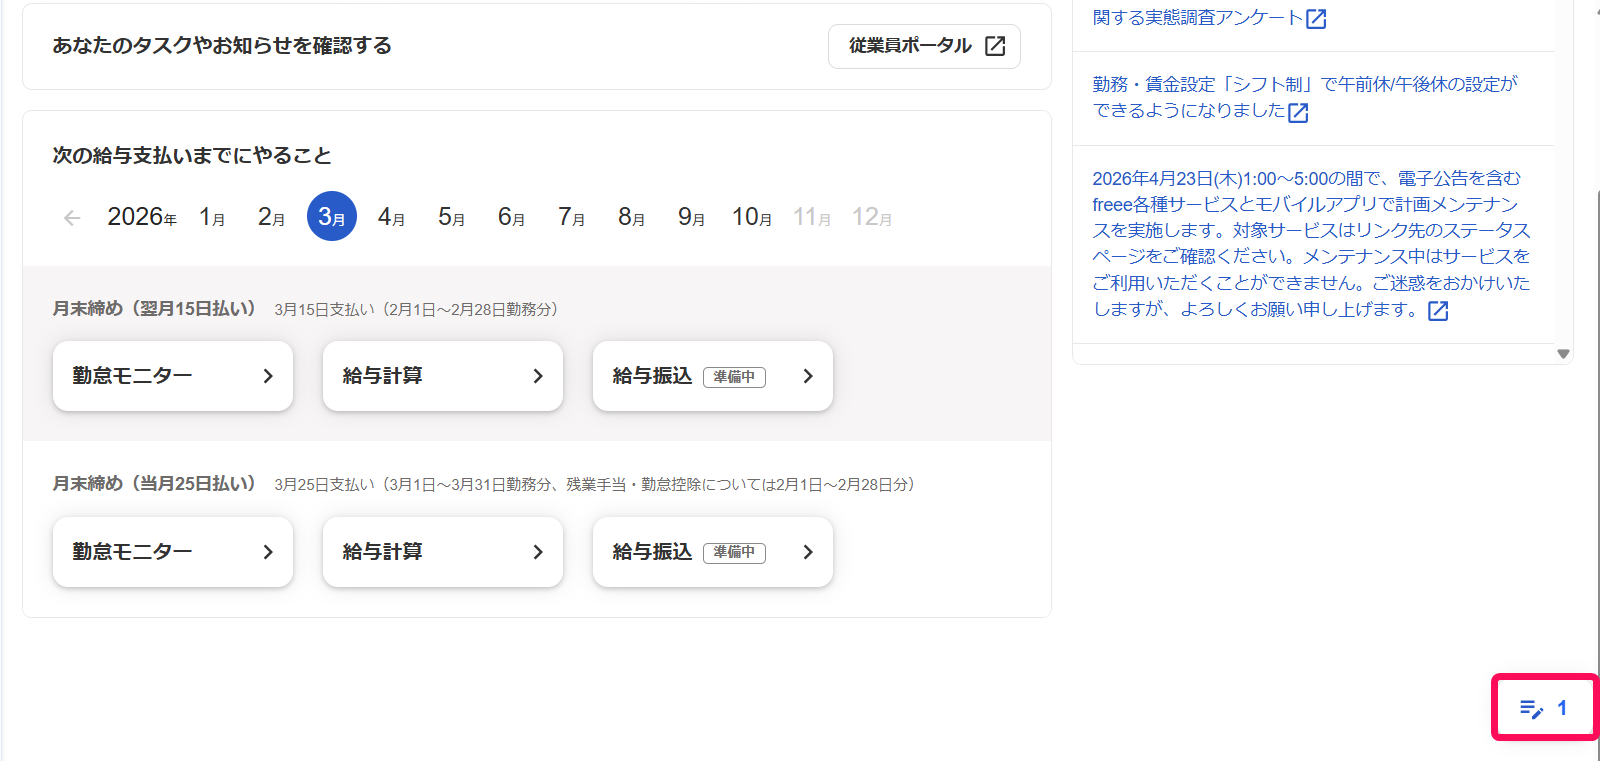The height and width of the screenshot is (761, 1600).
Task: Select greyed 11月 in the month selector
Action: 812,217
